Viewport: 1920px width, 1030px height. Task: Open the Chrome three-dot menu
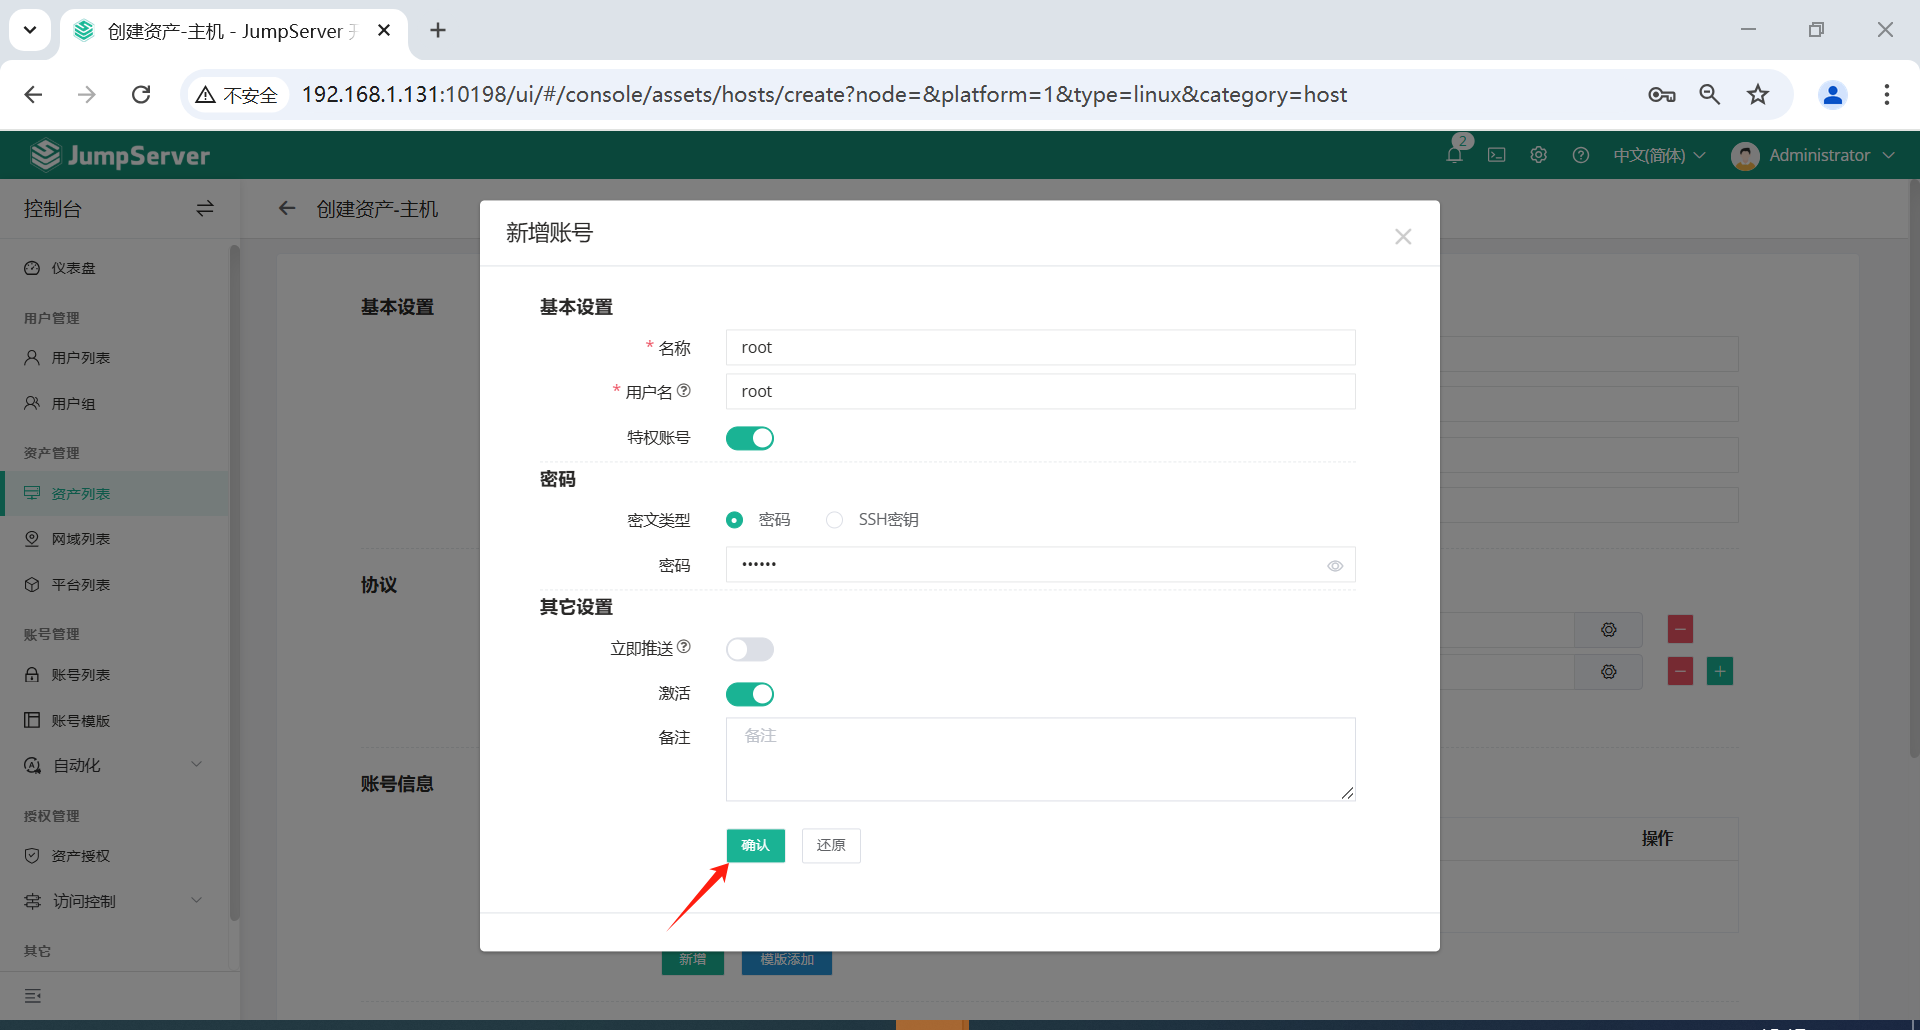[1887, 95]
